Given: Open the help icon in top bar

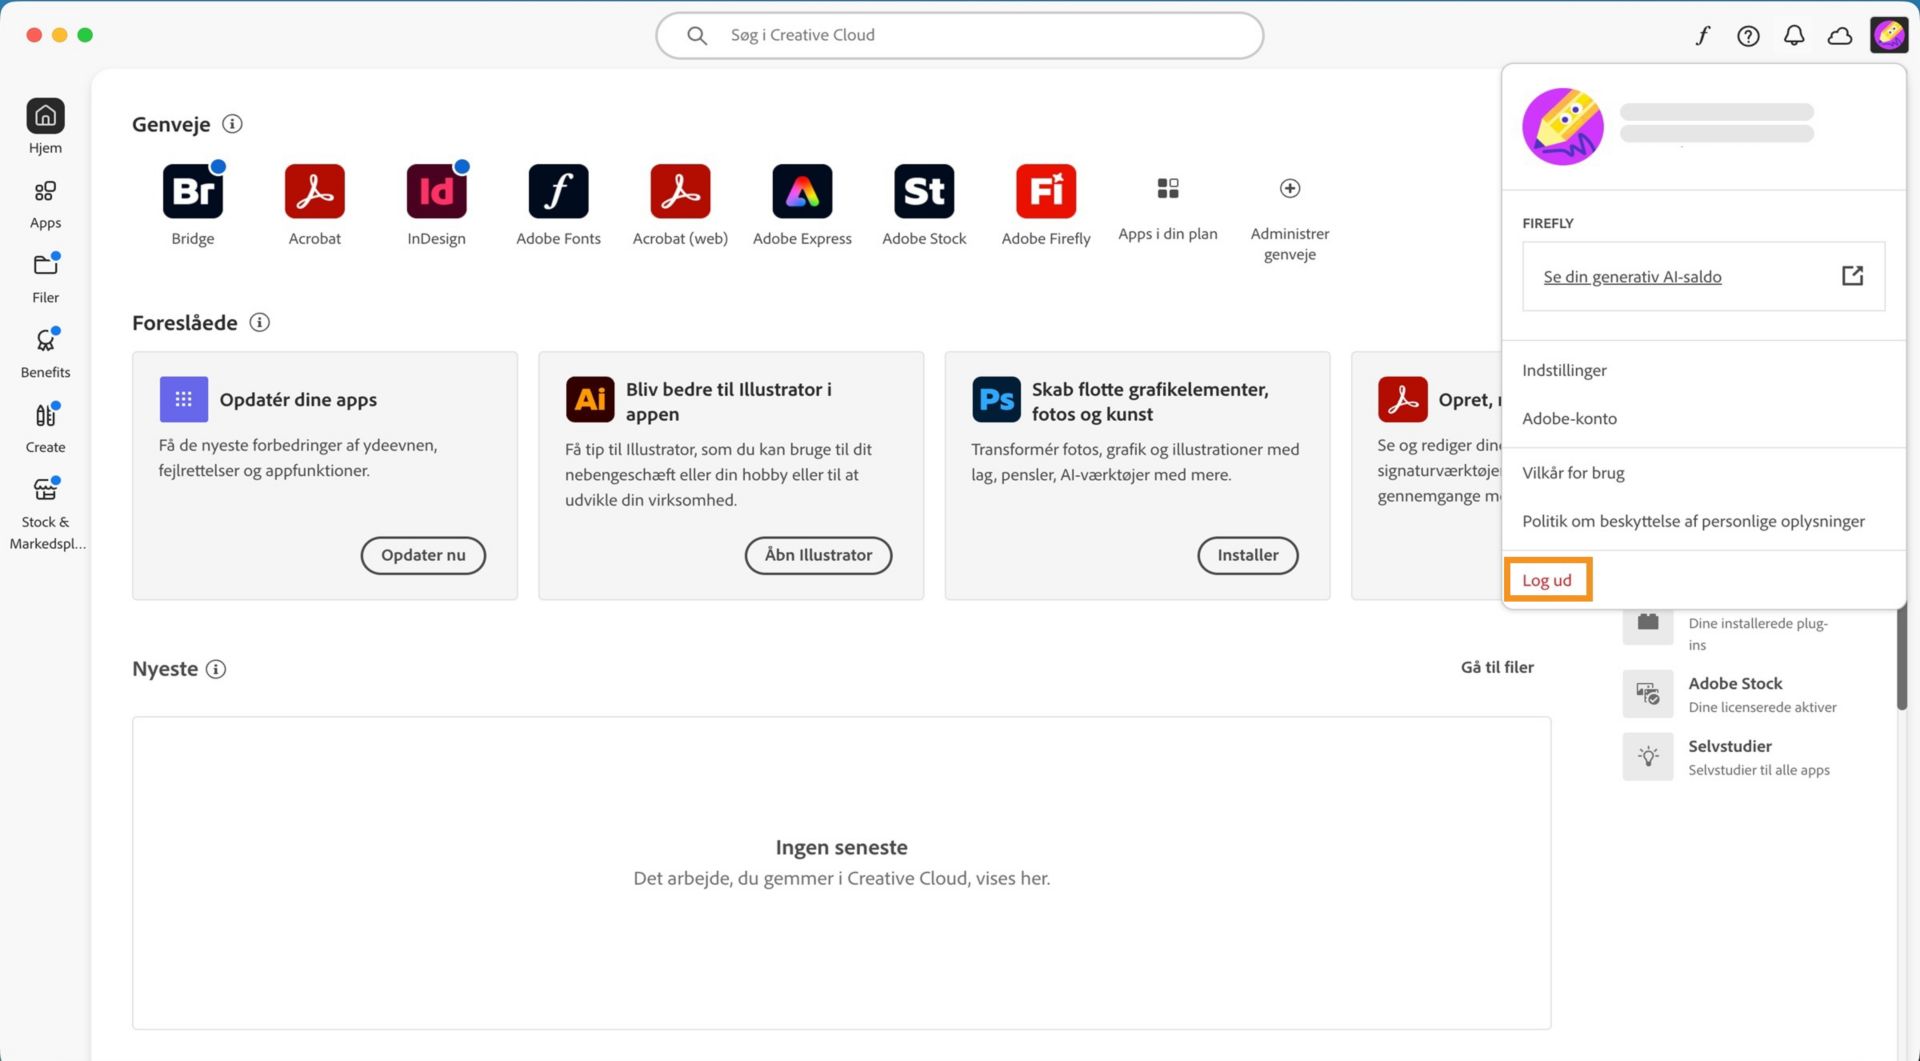Looking at the screenshot, I should click(x=1749, y=35).
